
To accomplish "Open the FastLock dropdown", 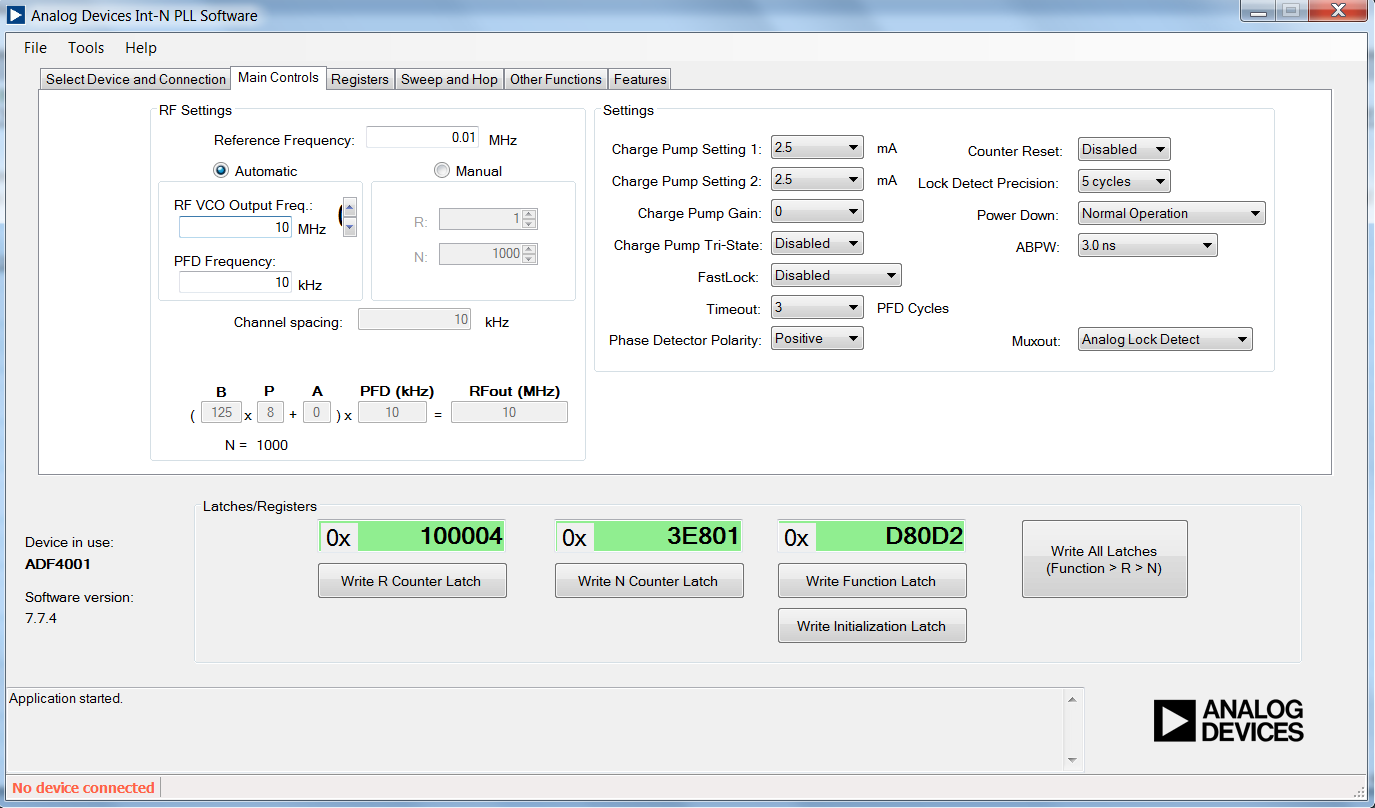I will coord(836,275).
